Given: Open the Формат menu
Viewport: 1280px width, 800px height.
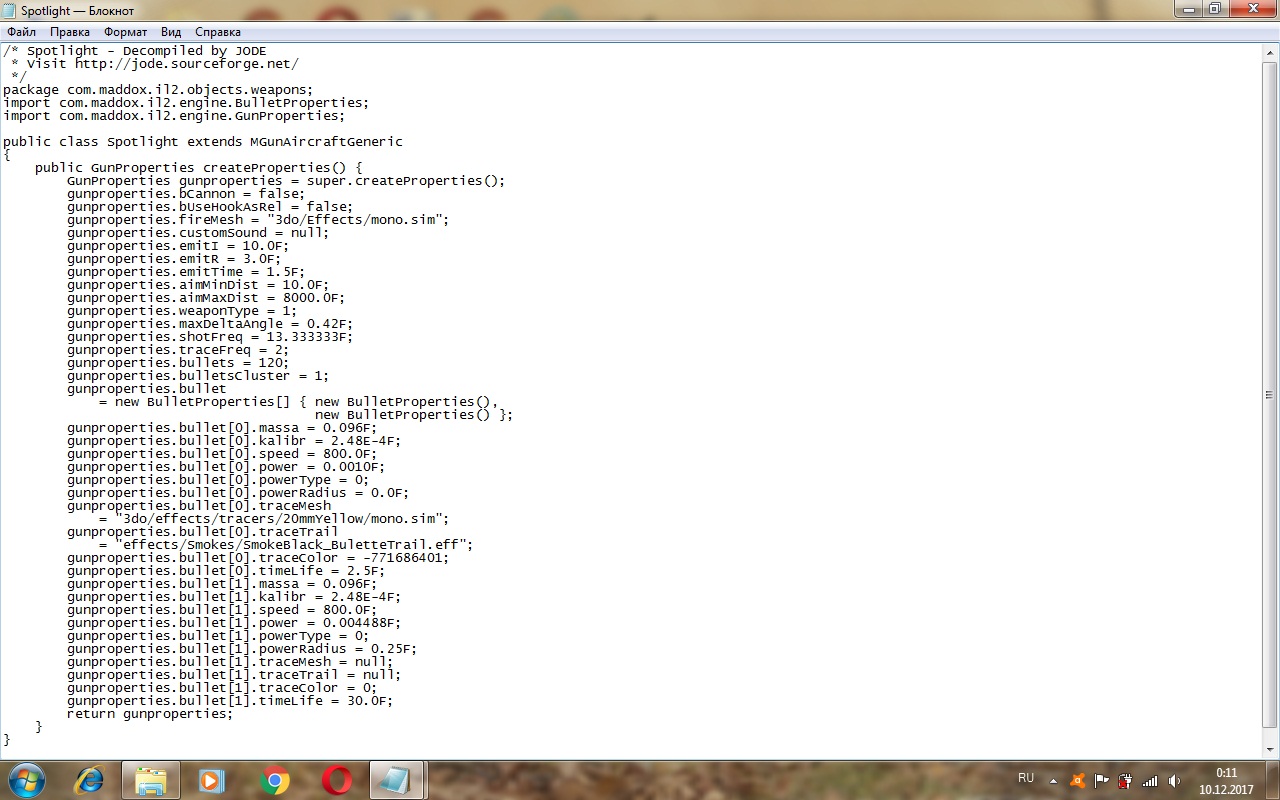Looking at the screenshot, I should click(126, 32).
